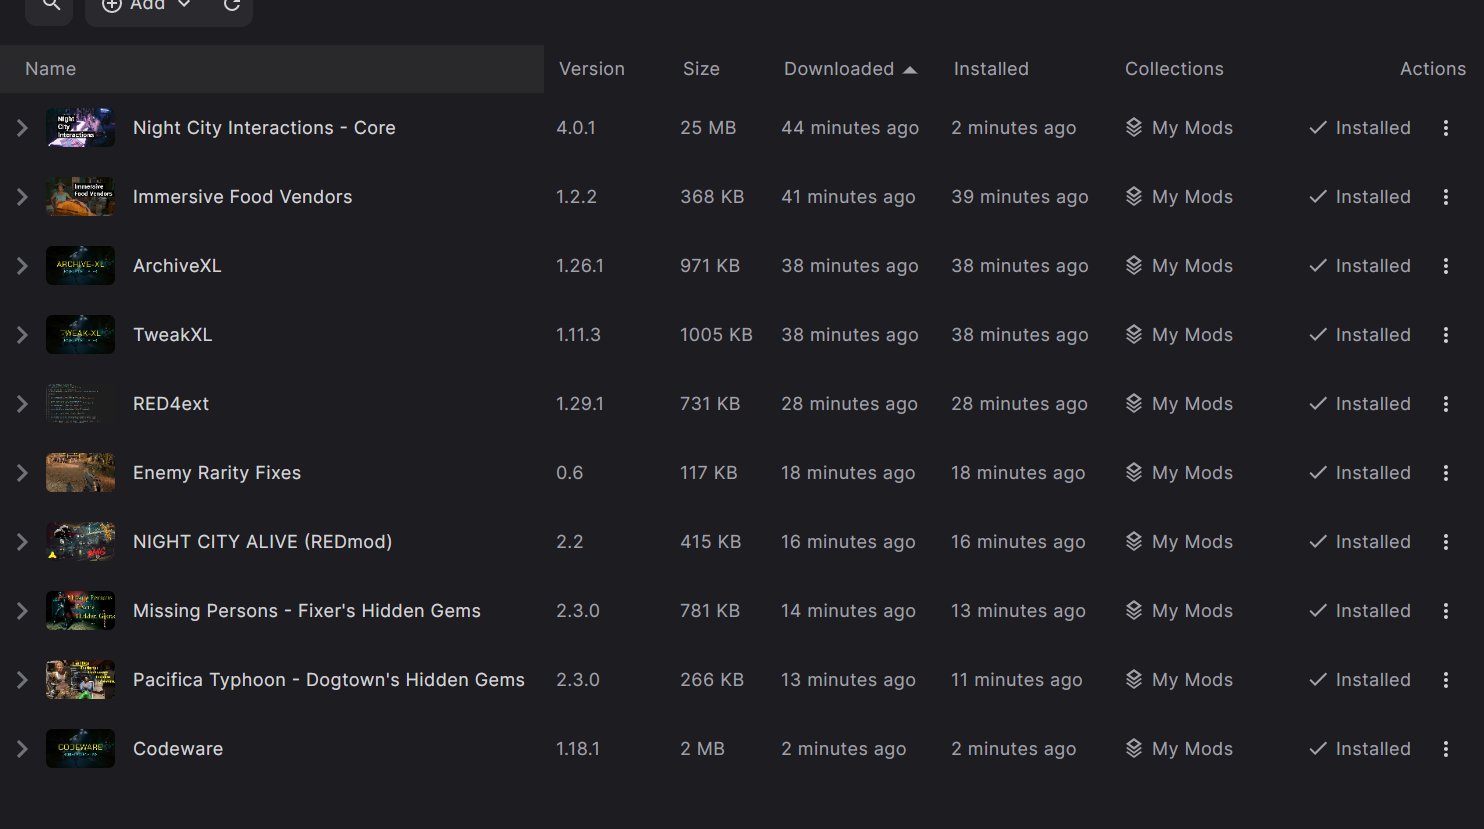The height and width of the screenshot is (829, 1484).
Task: Sort the list by Size column
Action: pos(701,69)
